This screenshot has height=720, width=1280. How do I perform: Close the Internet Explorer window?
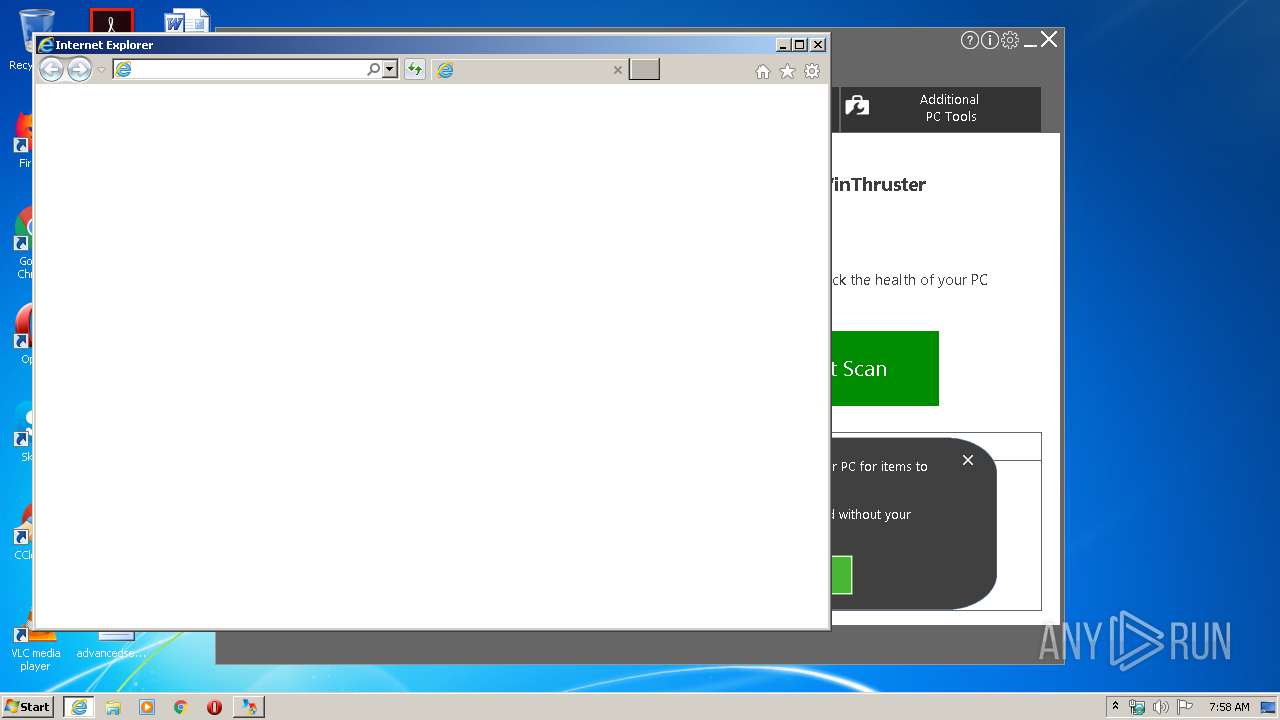[818, 45]
